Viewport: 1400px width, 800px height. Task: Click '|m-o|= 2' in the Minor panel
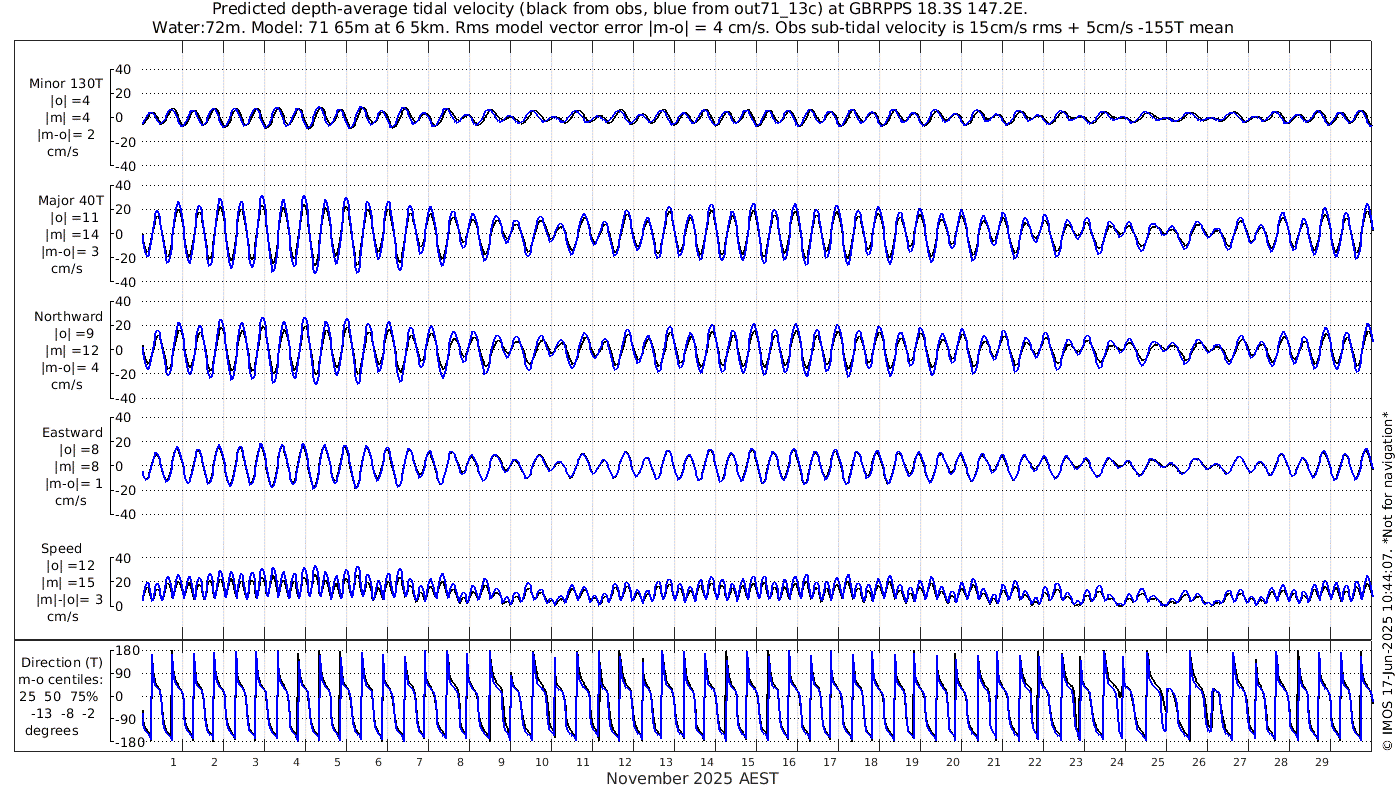coord(66,135)
